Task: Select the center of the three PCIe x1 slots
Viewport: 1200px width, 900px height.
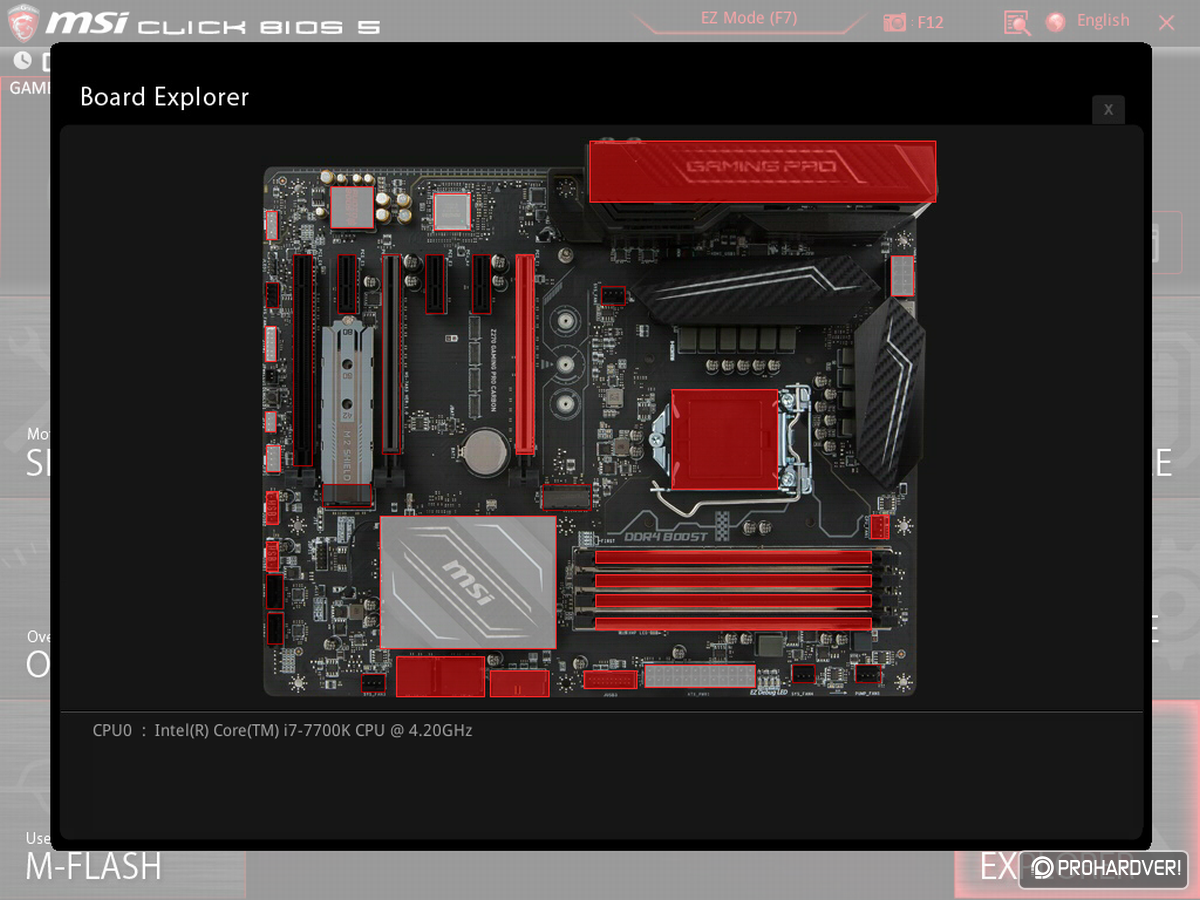Action: 435,283
